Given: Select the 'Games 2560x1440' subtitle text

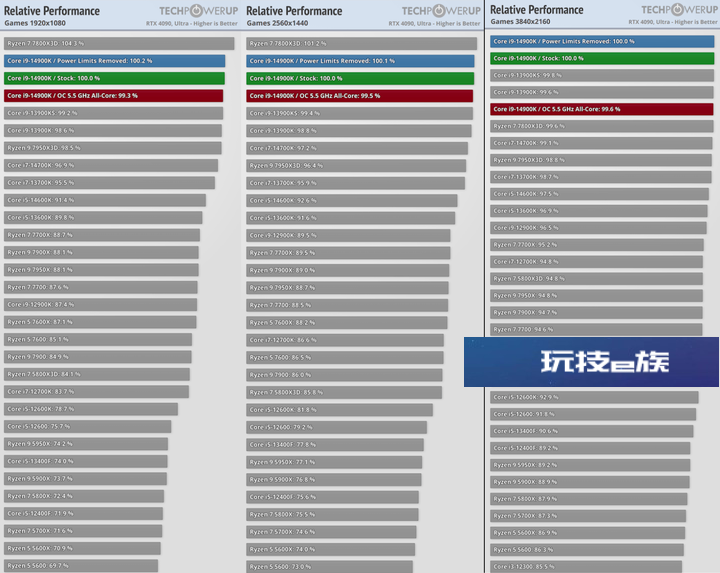Looking at the screenshot, I should [x=277, y=23].
